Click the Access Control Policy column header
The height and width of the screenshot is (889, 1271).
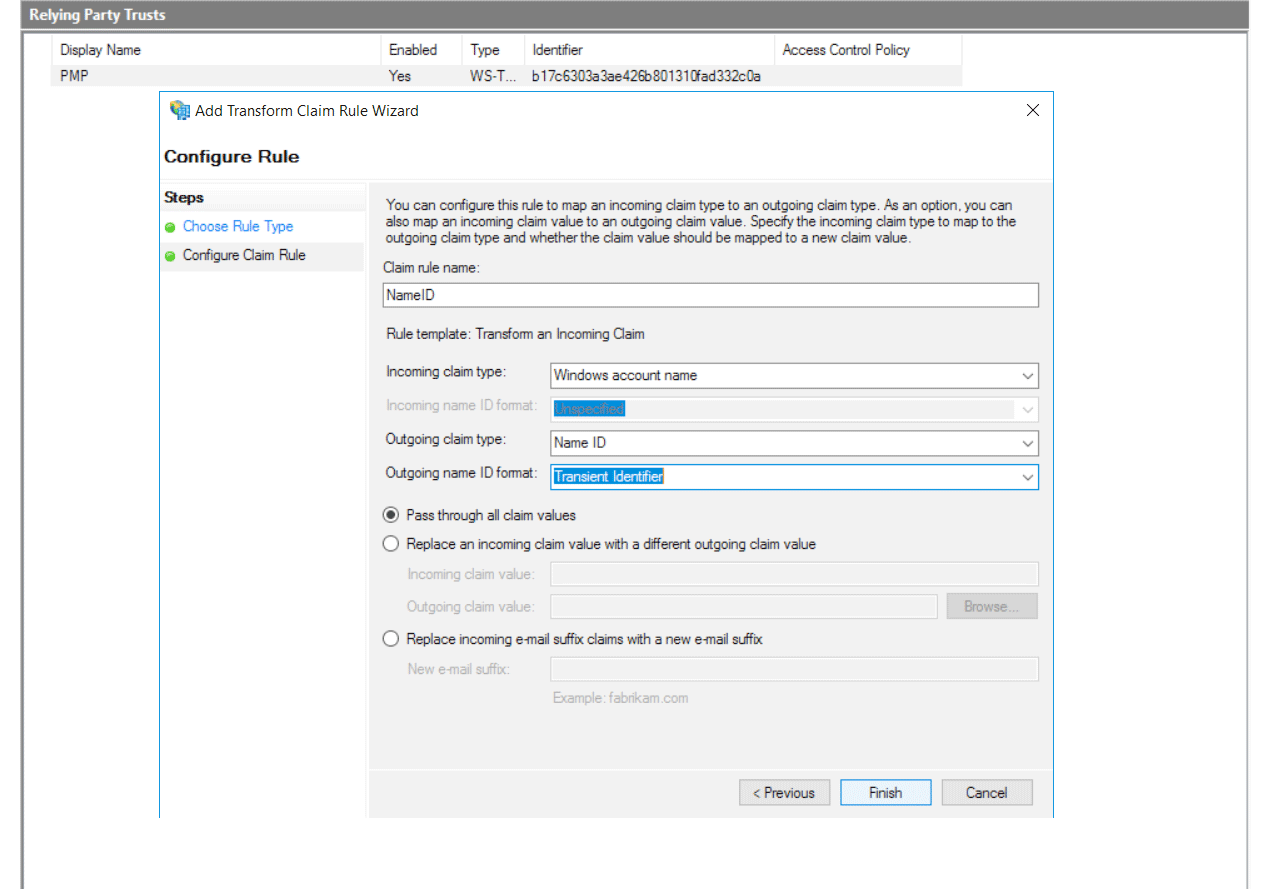click(x=845, y=50)
